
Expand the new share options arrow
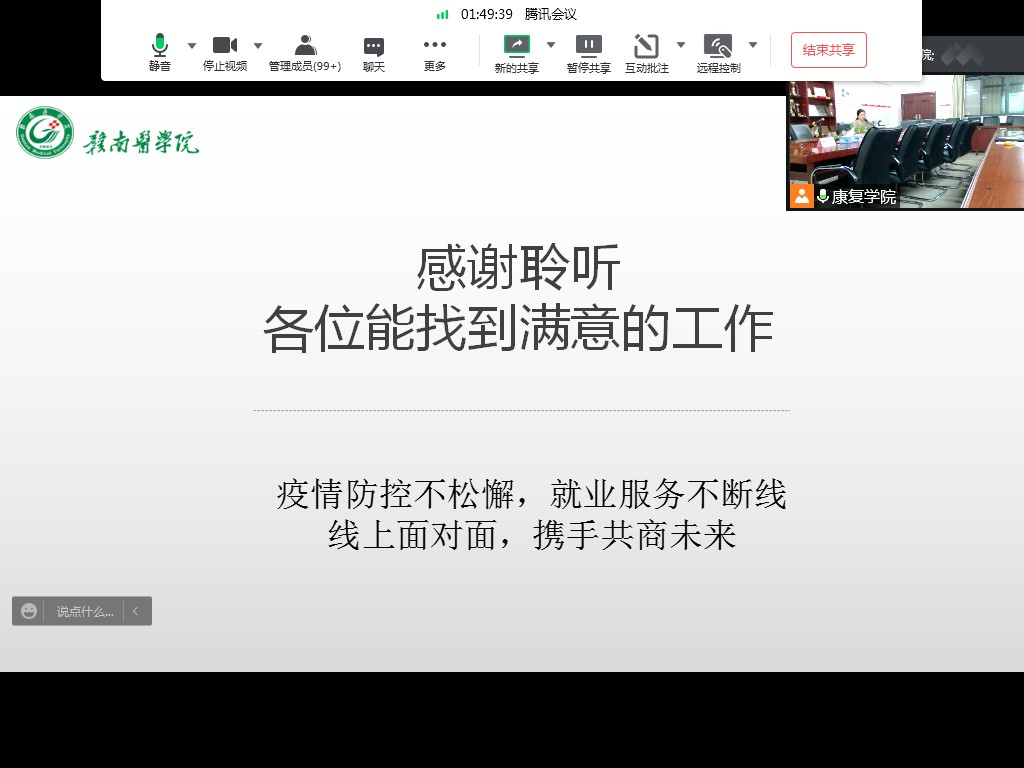click(x=550, y=45)
